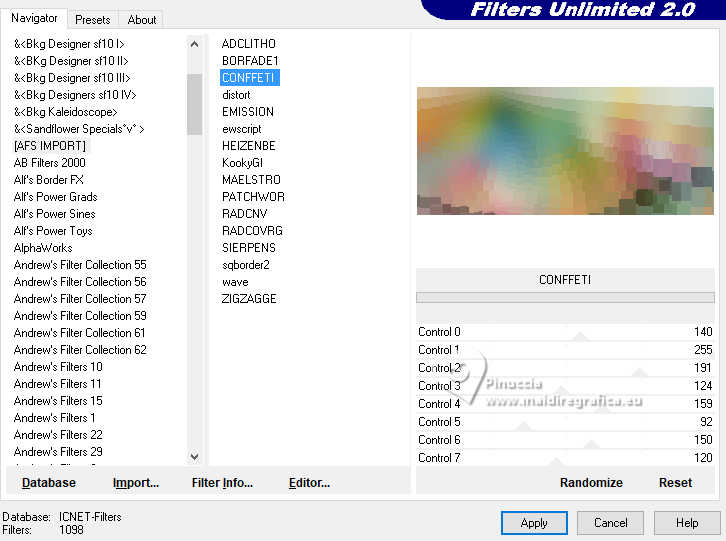Image resolution: width=726 pixels, height=541 pixels.
Task: Select Andrew's Filter Collection 55
Action: [80, 265]
